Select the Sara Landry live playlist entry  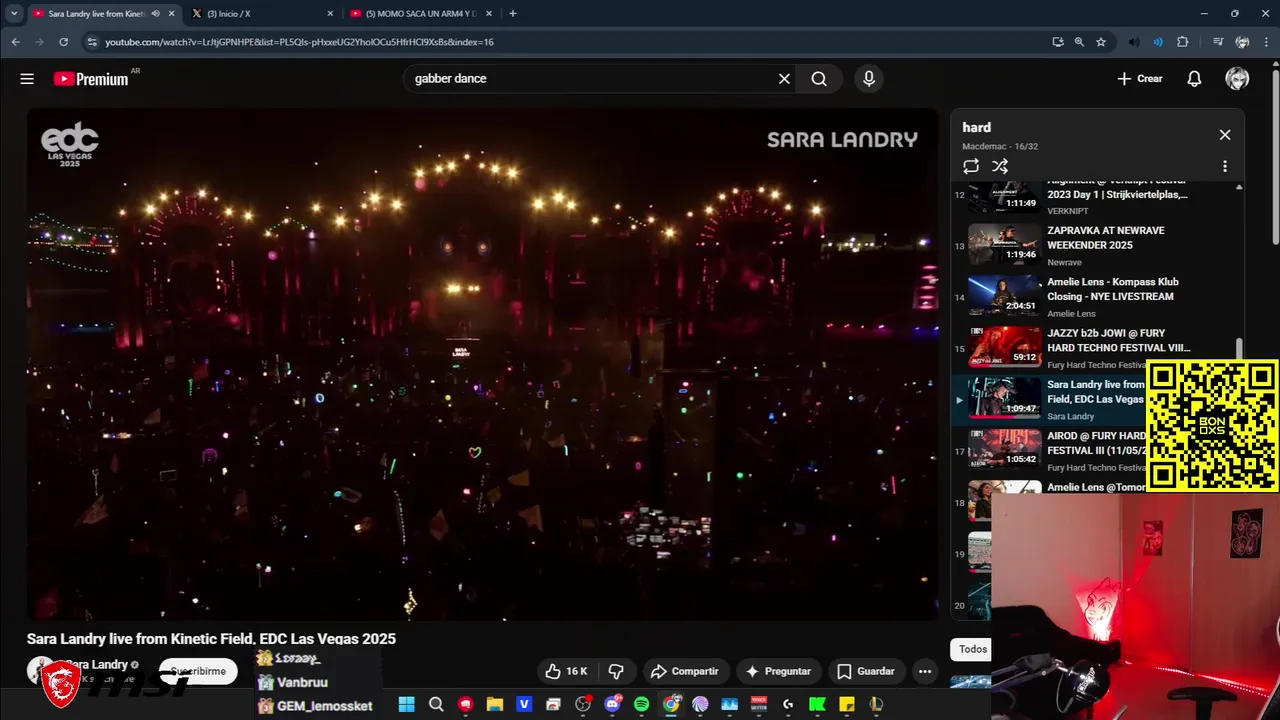(x=1050, y=399)
